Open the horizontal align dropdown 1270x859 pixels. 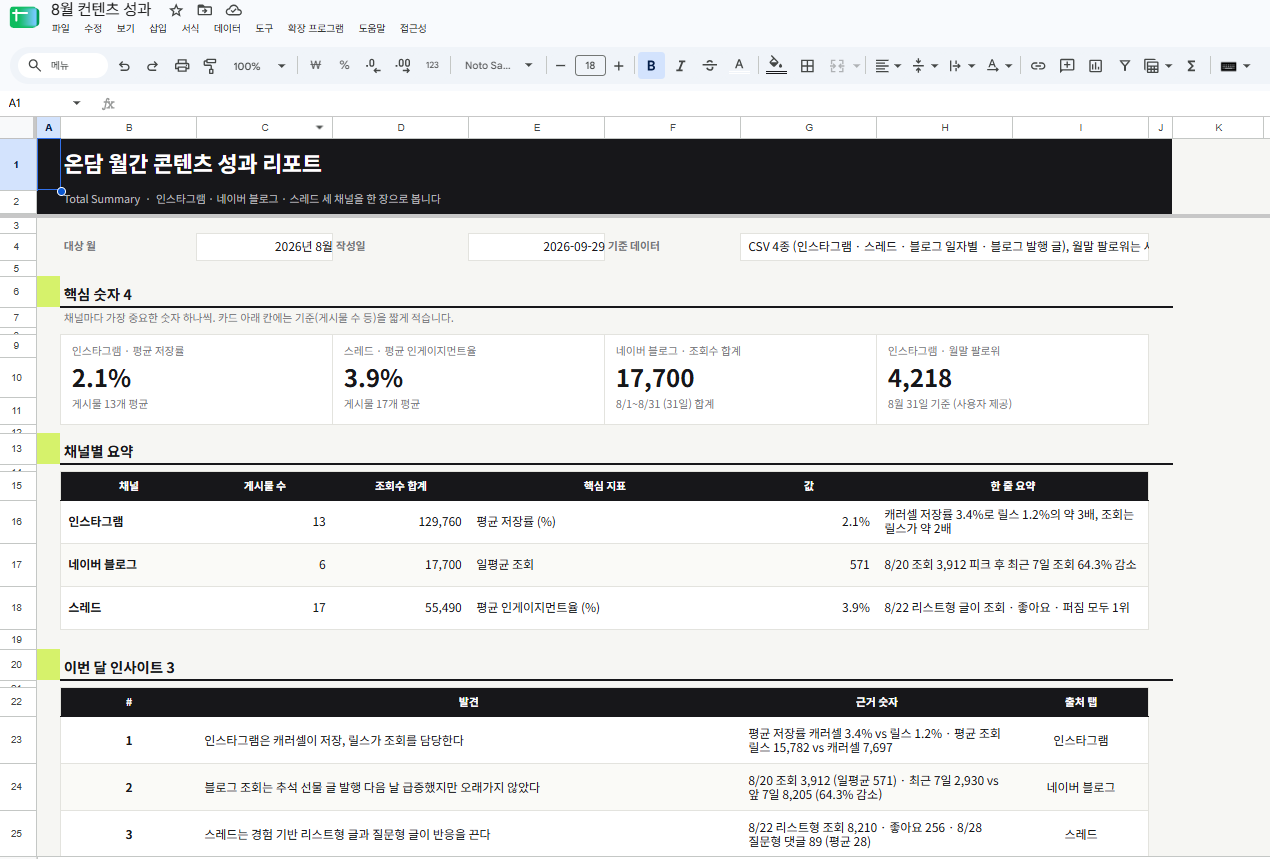887,66
